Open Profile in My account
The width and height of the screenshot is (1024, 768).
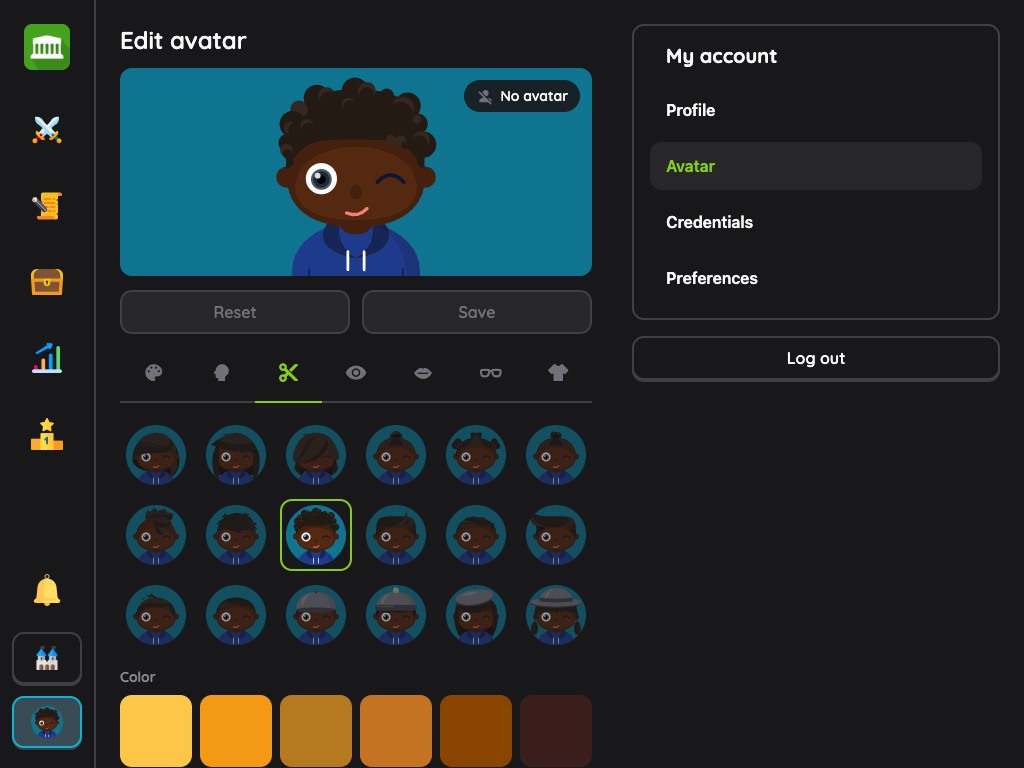(816, 110)
